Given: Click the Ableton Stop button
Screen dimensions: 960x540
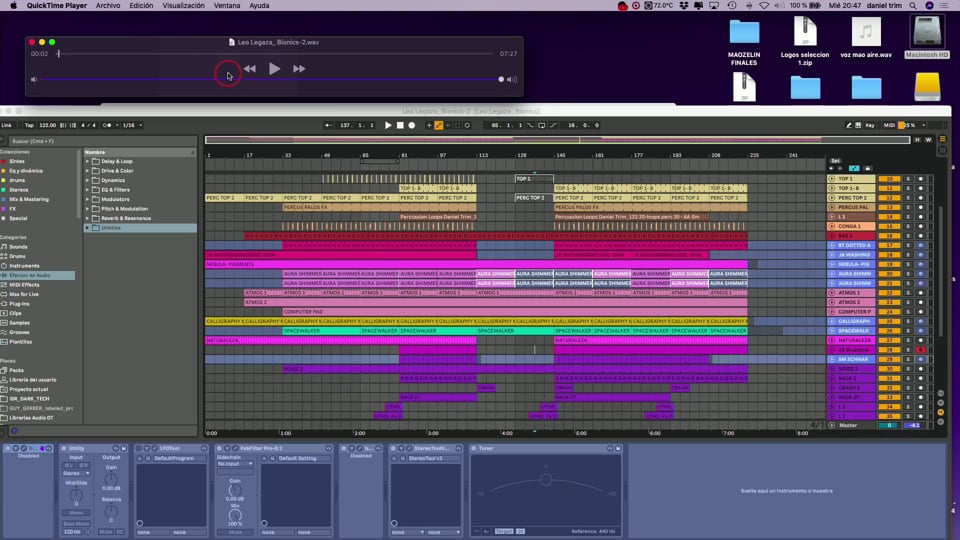Looking at the screenshot, I should tap(400, 125).
